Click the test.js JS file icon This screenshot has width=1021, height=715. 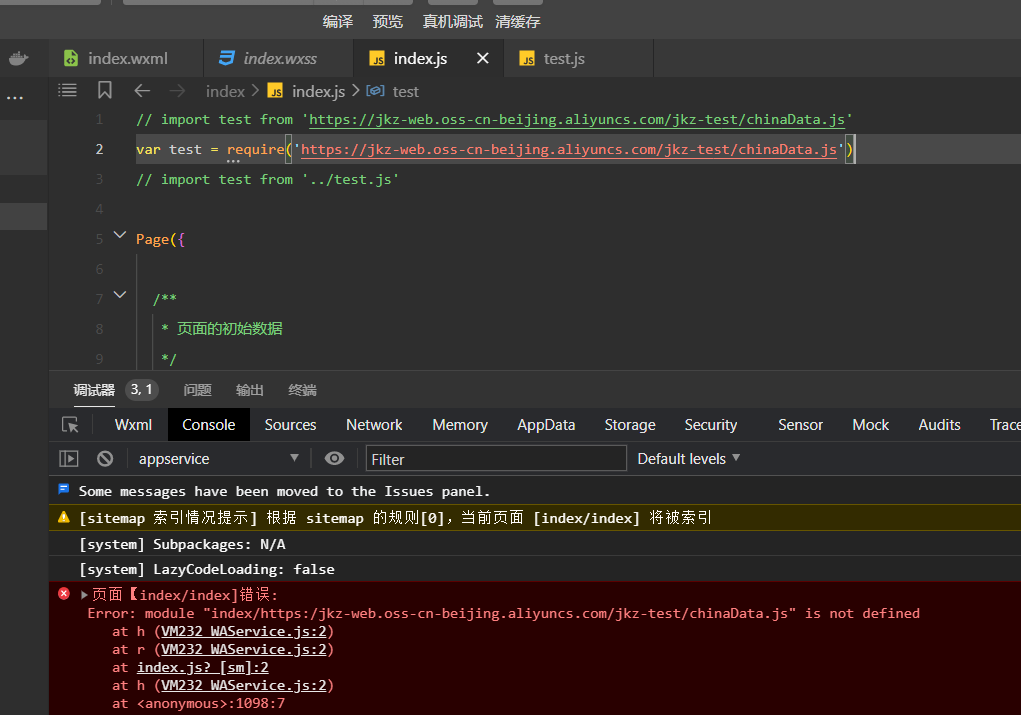tap(527, 59)
